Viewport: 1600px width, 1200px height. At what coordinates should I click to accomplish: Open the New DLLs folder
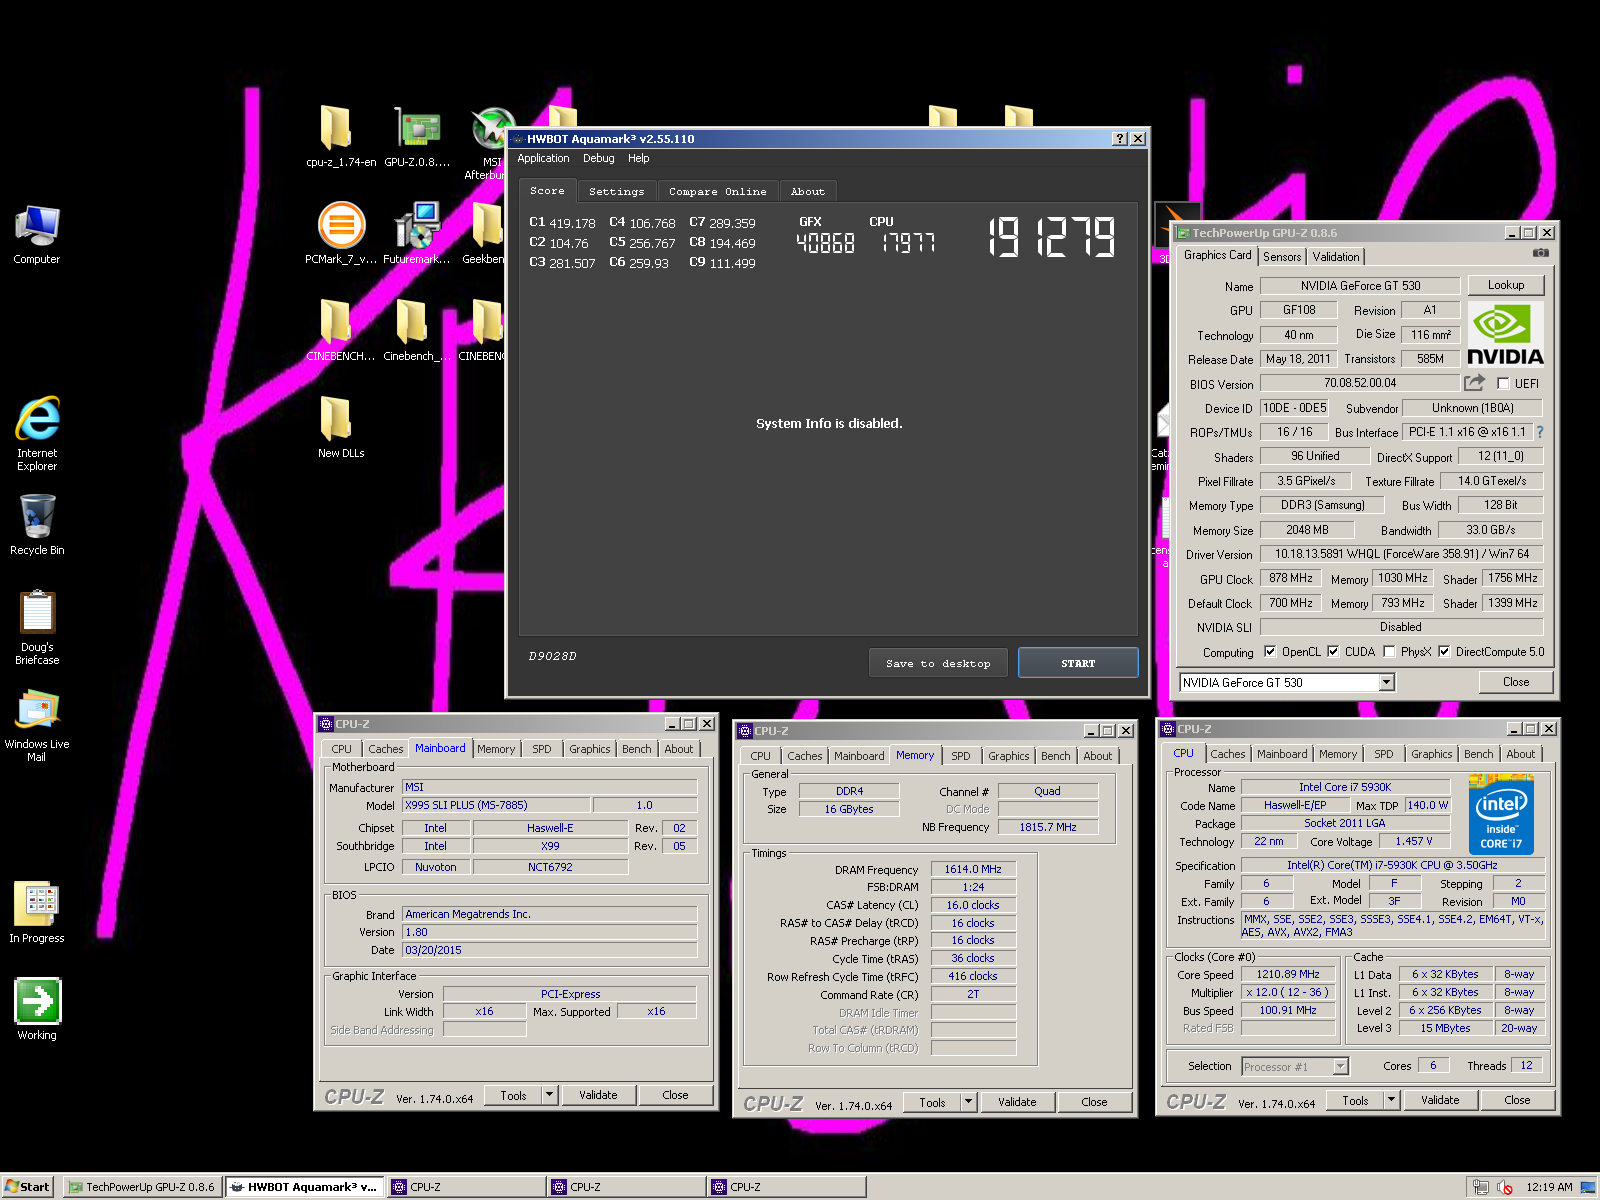pos(341,427)
